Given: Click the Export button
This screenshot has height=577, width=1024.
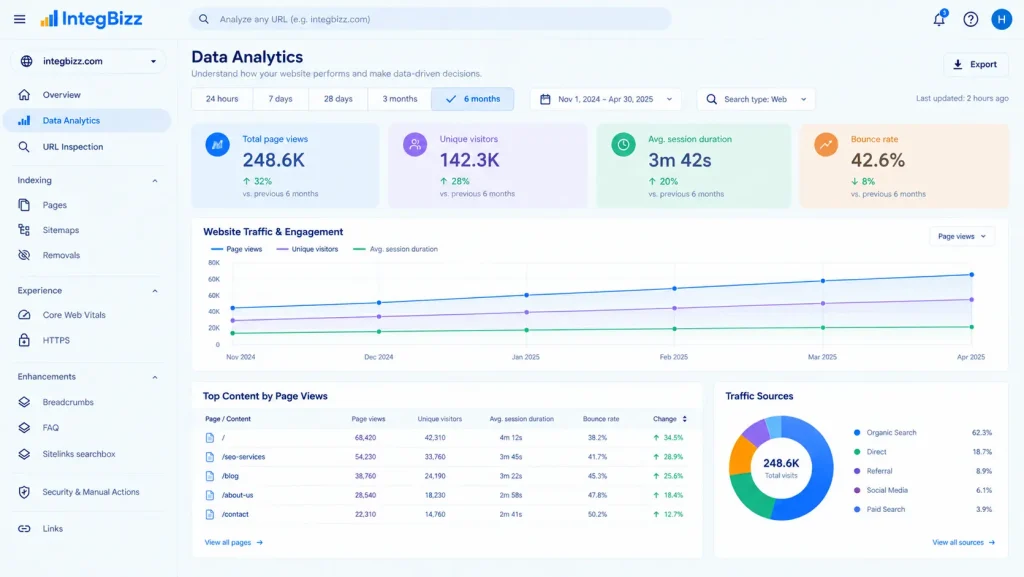Looking at the screenshot, I should pos(976,64).
